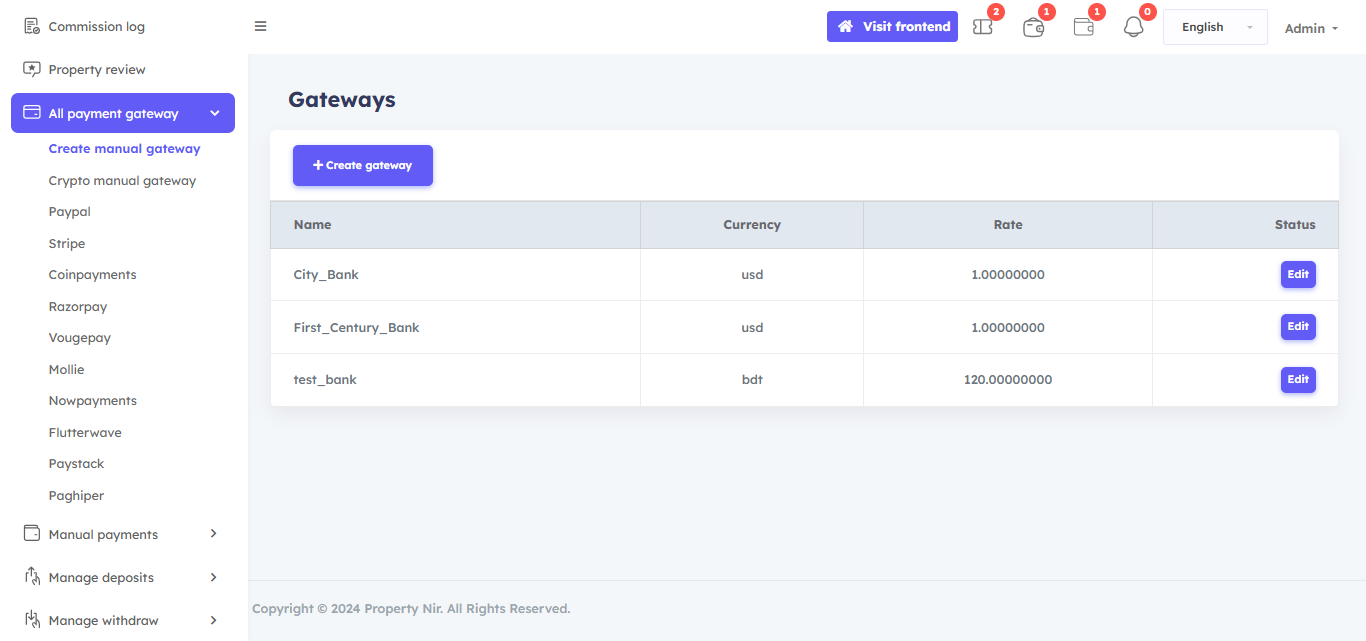Click the wallet icon with clasp
1366x641 pixels.
pyautogui.click(x=1033, y=27)
